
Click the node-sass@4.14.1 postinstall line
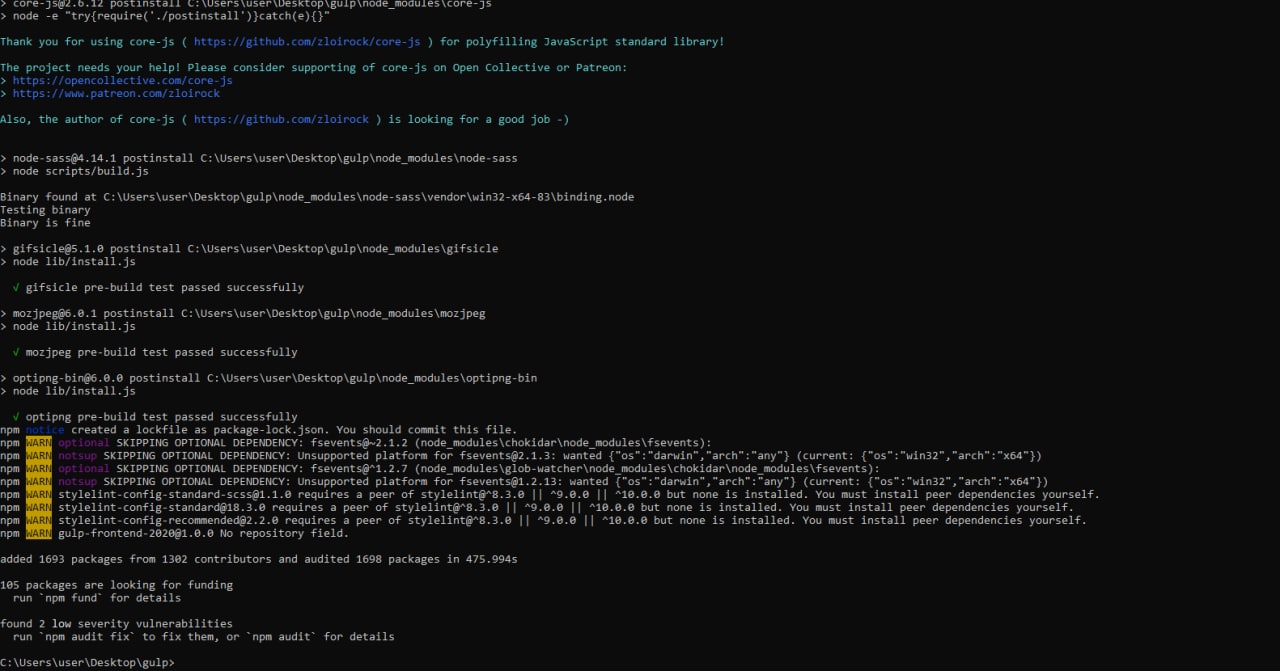[259, 159]
